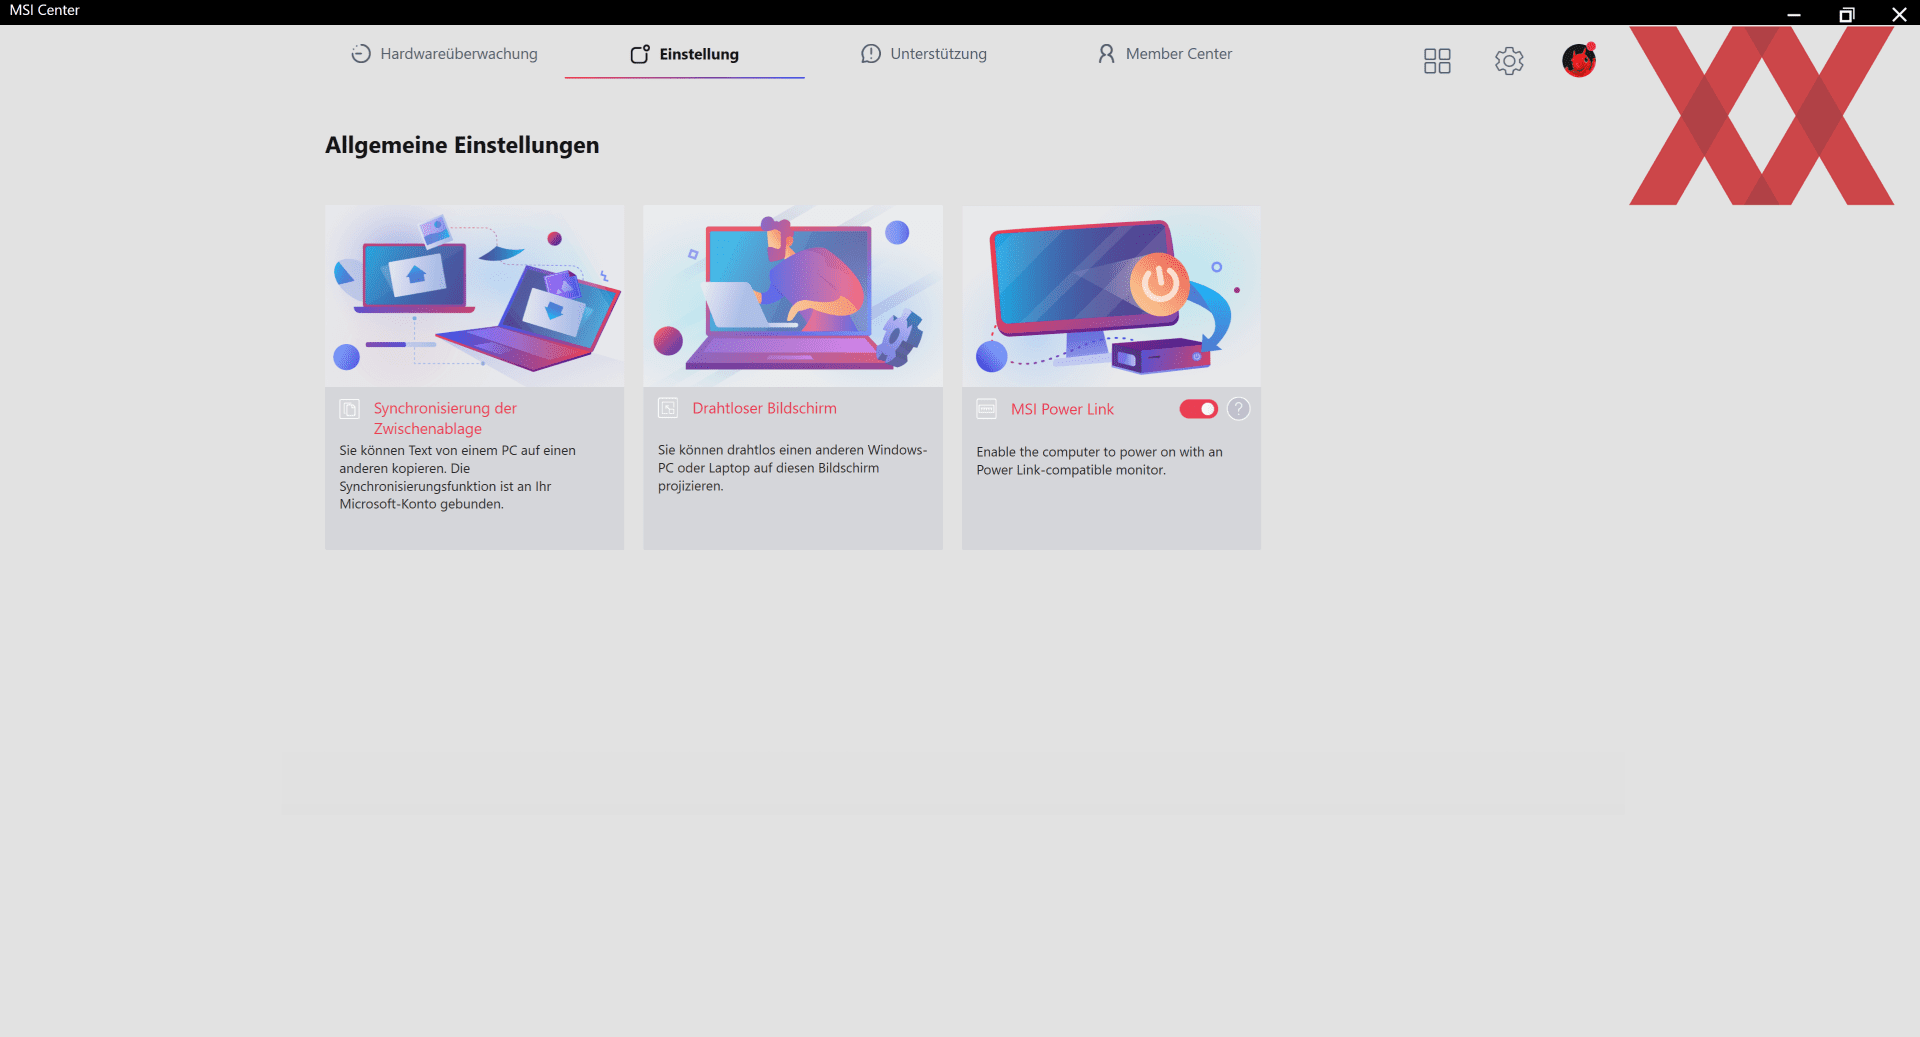Restore down the MSI Center window

click(x=1846, y=13)
